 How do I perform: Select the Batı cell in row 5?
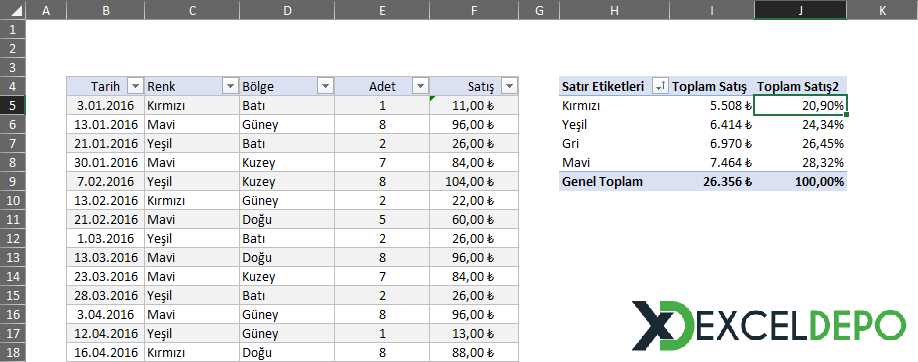point(287,105)
